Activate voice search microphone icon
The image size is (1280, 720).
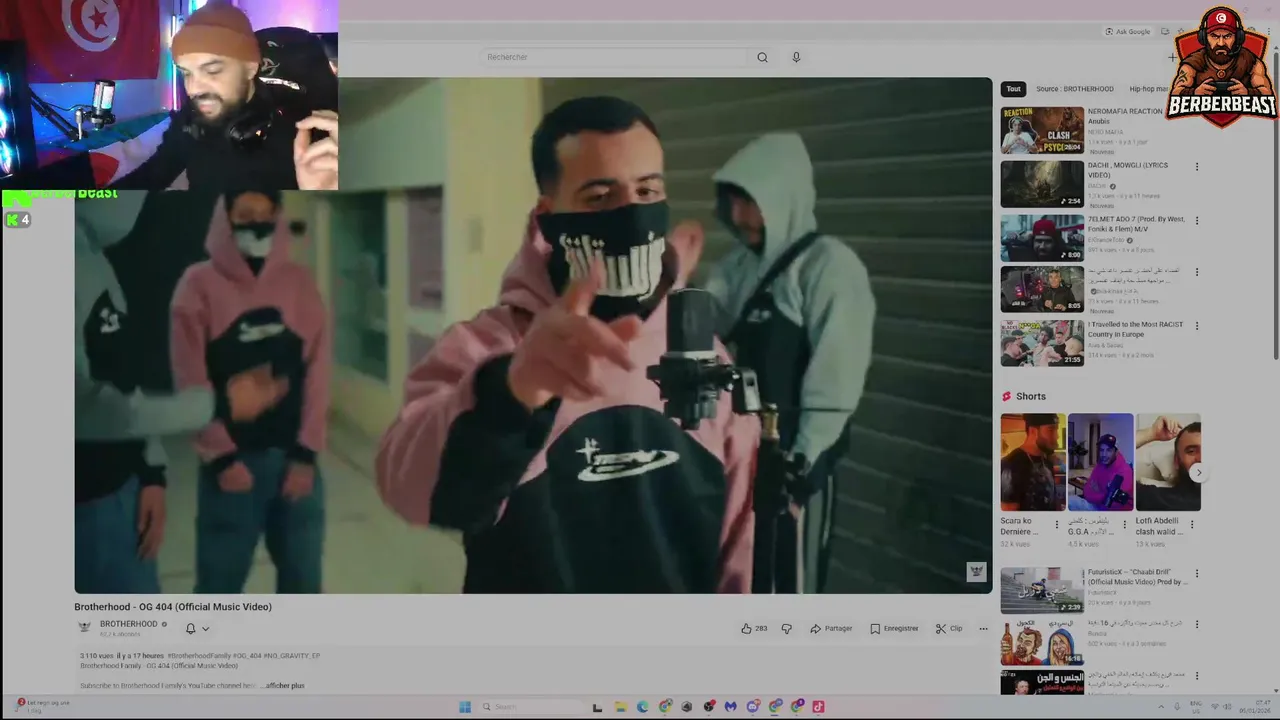(796, 57)
